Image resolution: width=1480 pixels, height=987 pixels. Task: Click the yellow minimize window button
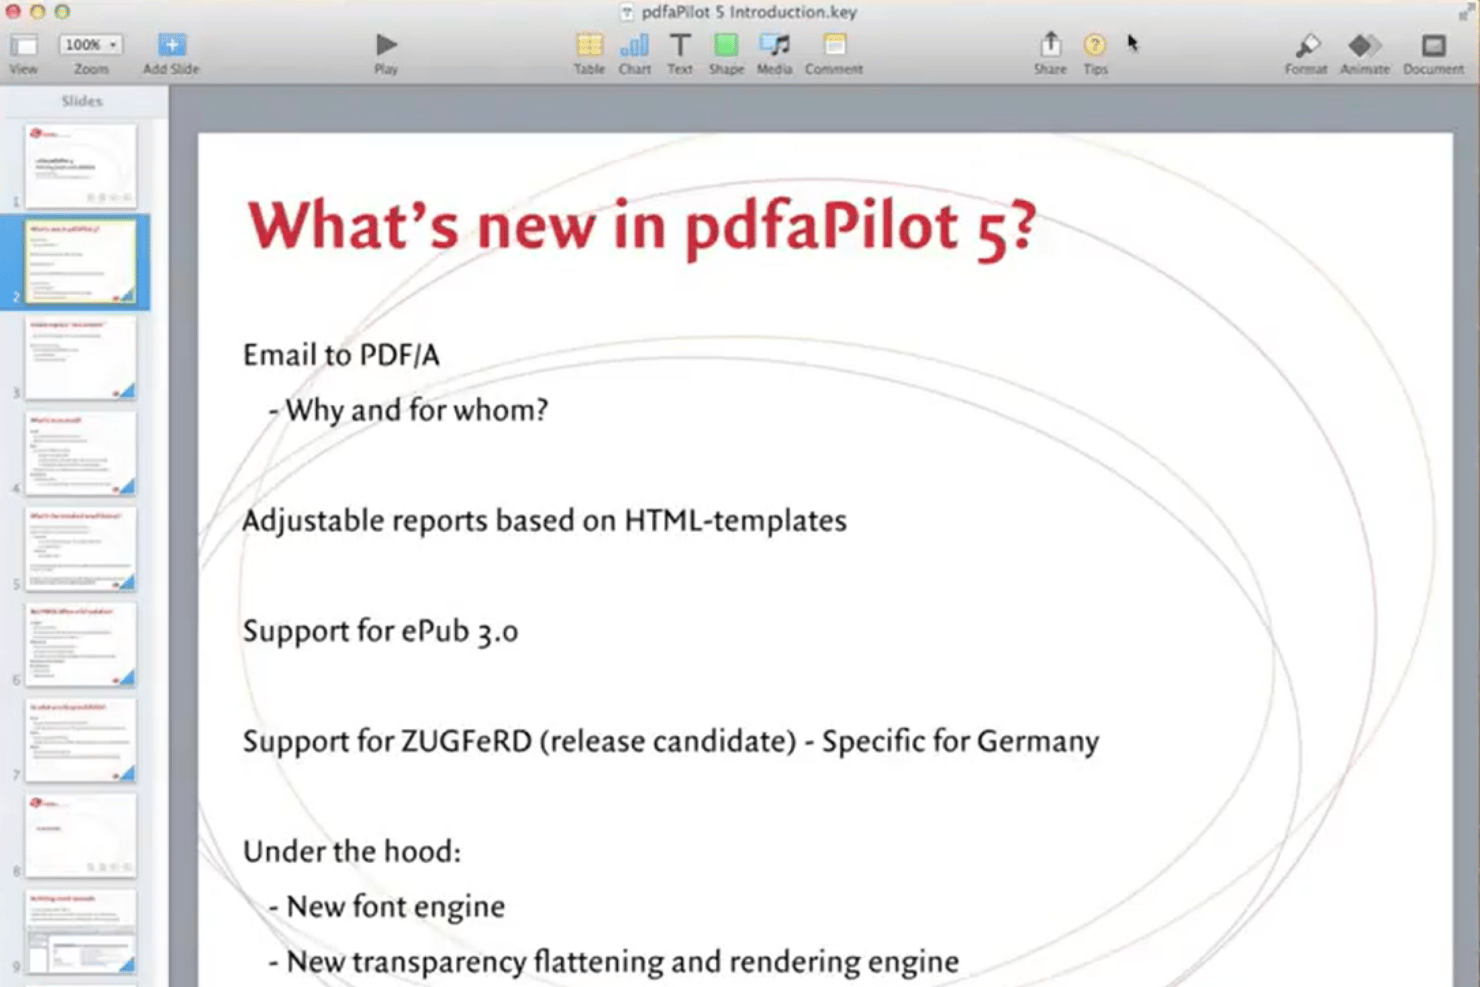click(37, 12)
